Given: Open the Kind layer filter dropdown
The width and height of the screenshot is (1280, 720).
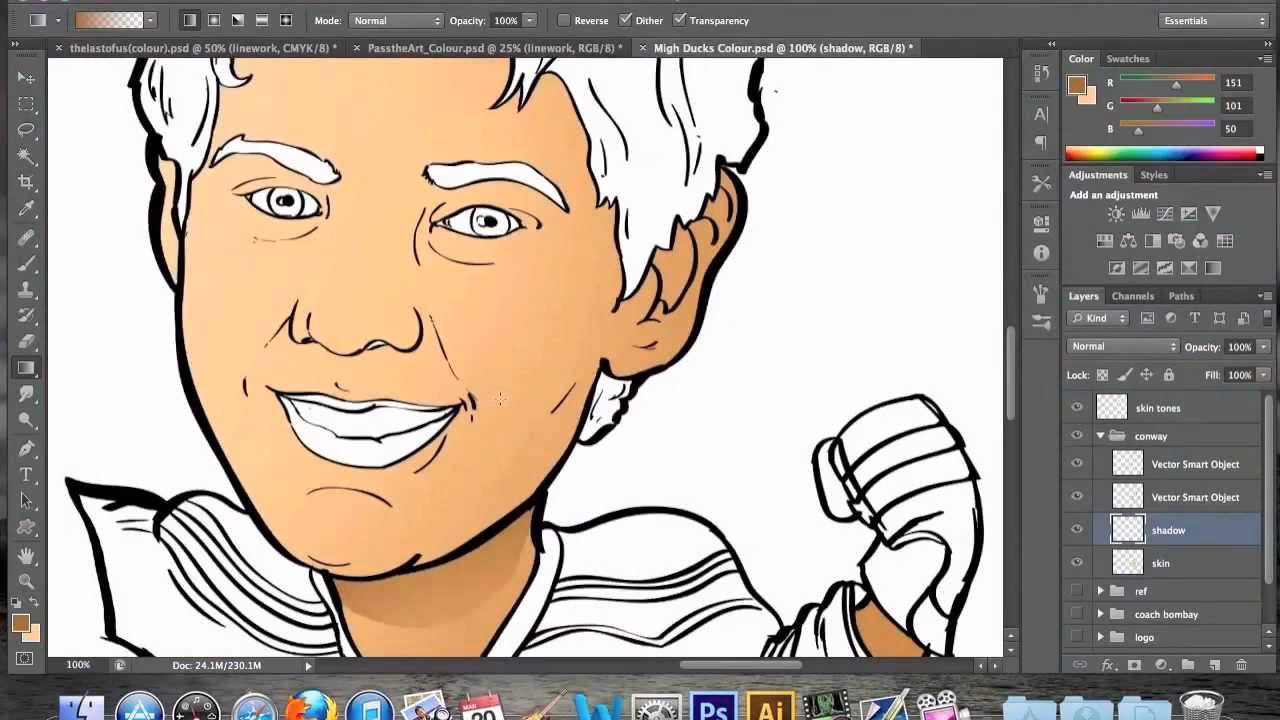Looking at the screenshot, I should tap(1097, 317).
